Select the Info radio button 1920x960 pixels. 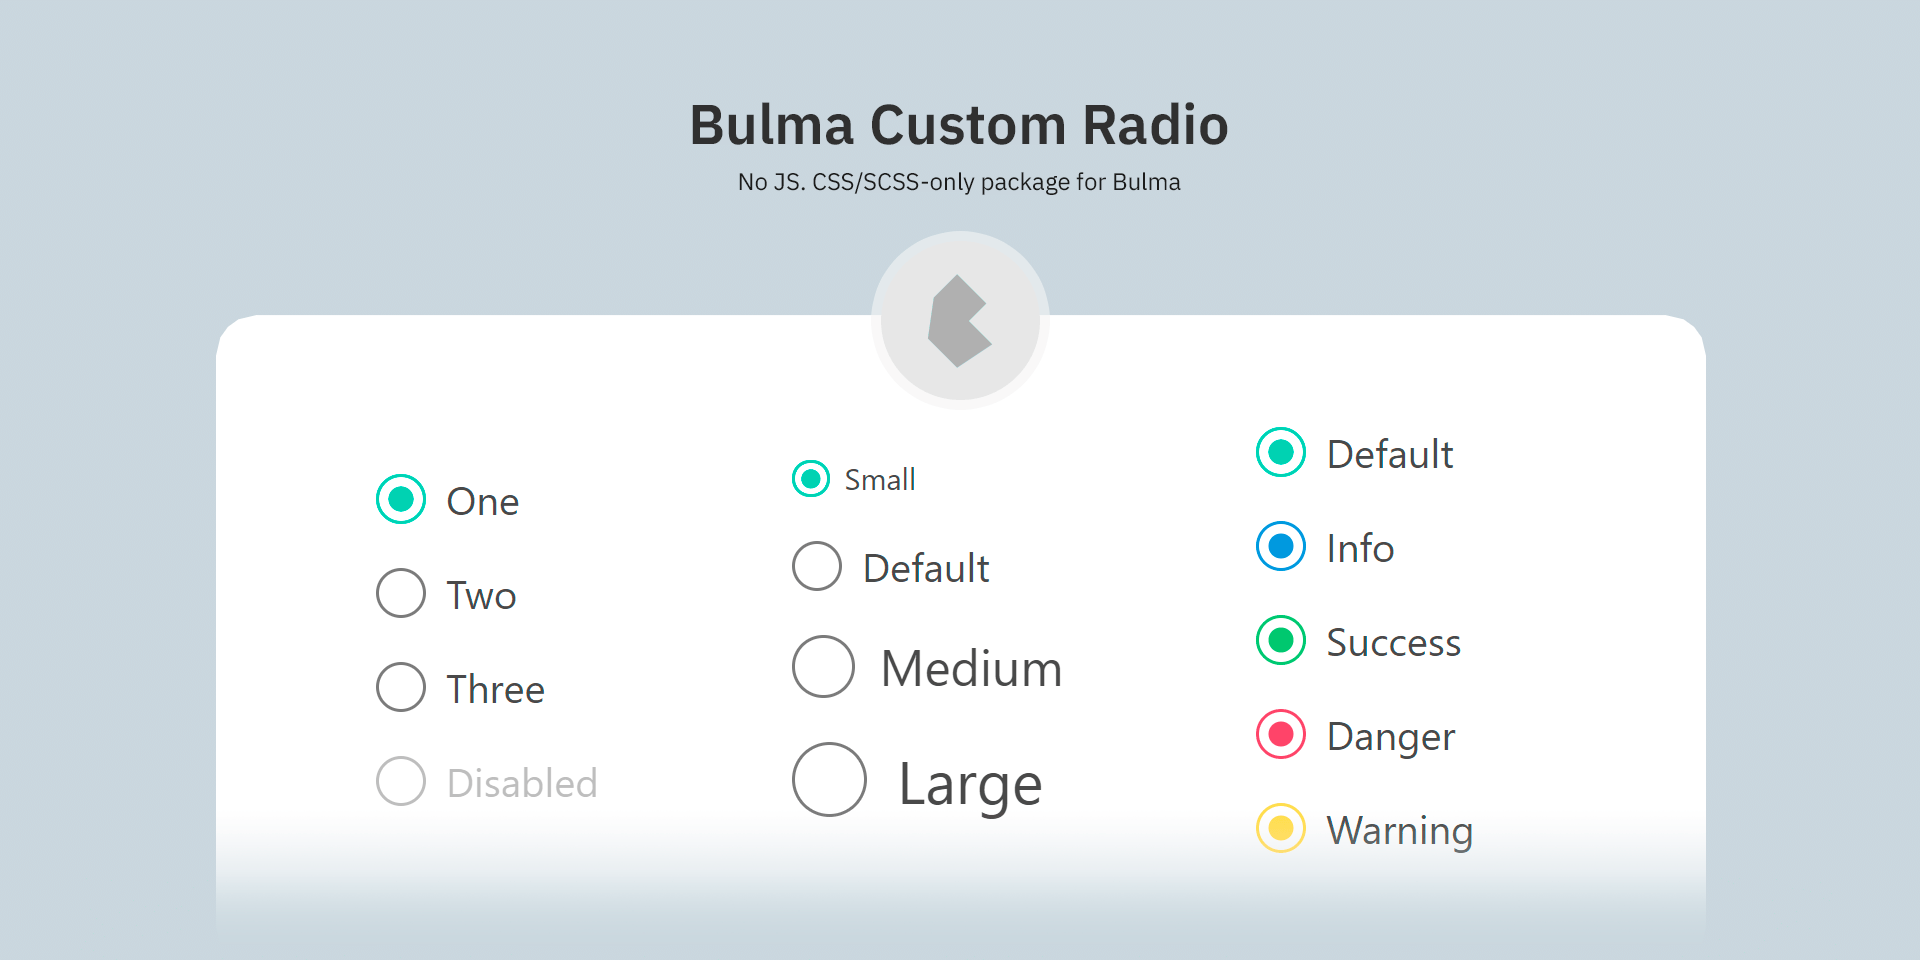click(x=1280, y=547)
